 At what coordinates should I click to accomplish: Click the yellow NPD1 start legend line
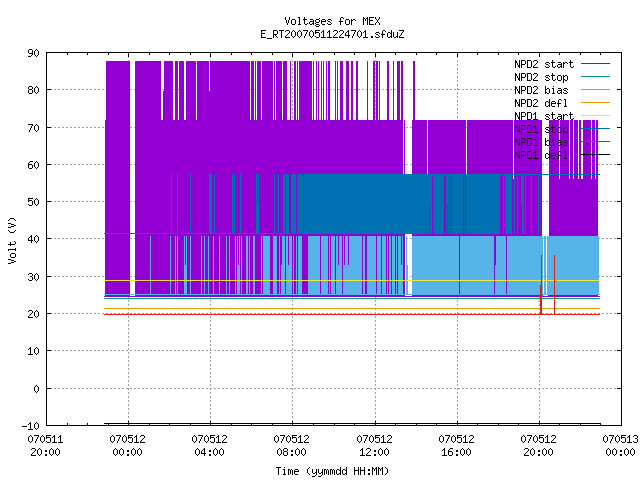click(x=595, y=116)
